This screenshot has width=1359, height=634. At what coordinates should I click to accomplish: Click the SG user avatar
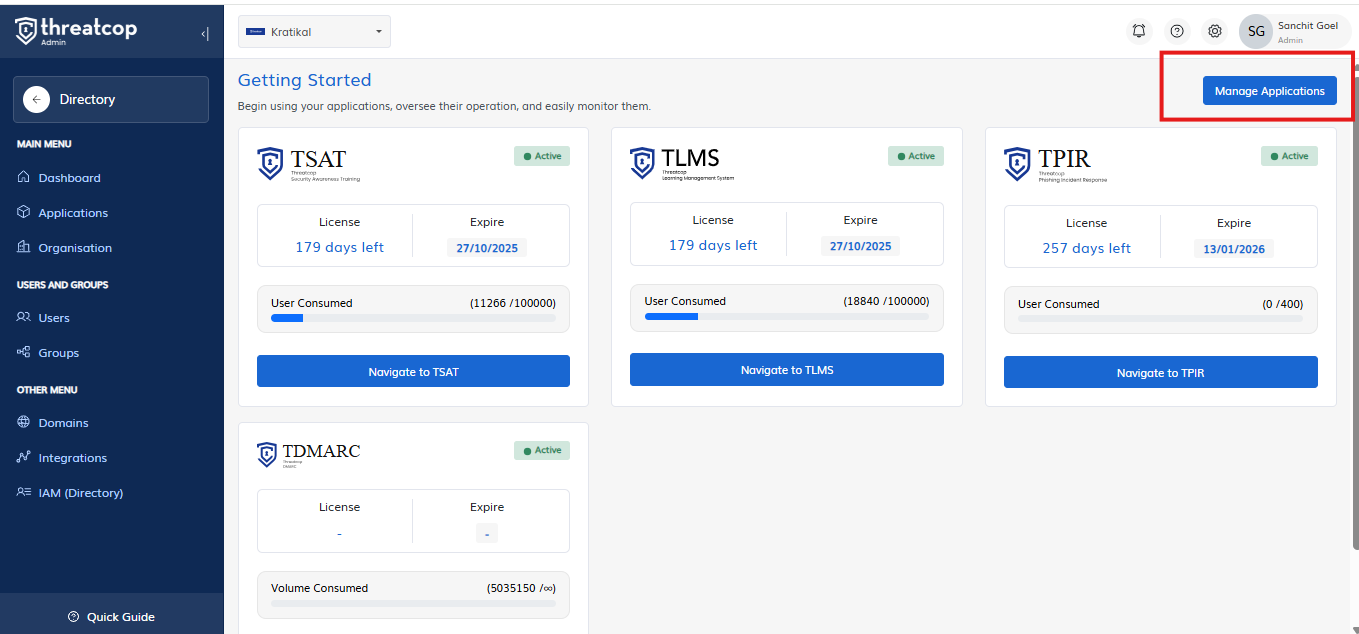(1256, 31)
